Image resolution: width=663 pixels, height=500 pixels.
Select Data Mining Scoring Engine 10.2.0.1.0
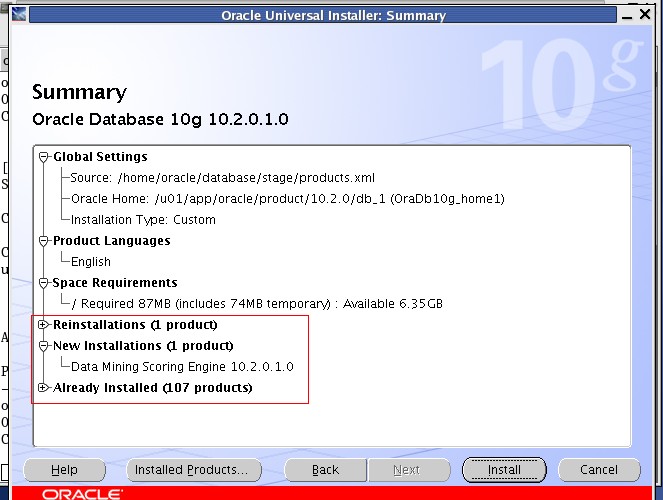[182, 367]
